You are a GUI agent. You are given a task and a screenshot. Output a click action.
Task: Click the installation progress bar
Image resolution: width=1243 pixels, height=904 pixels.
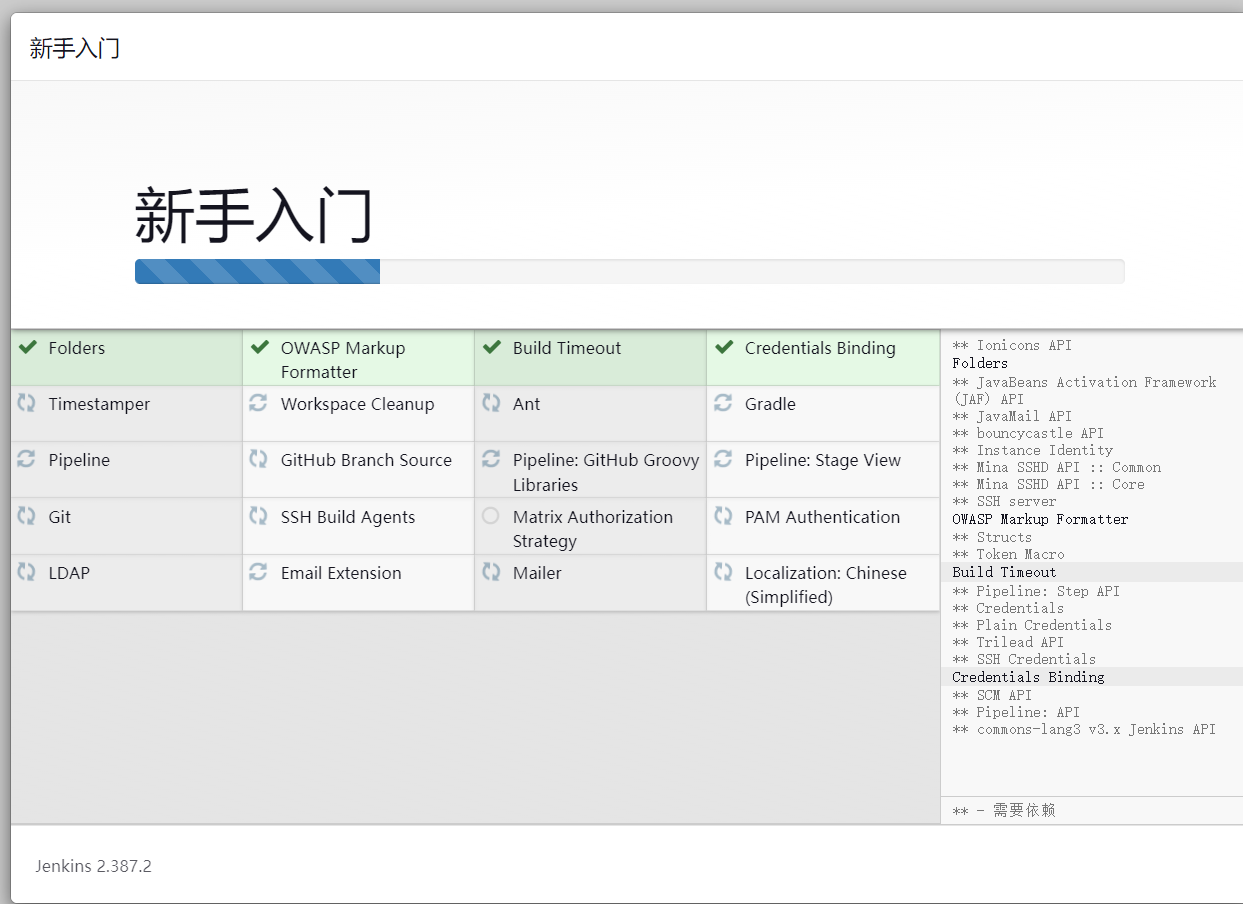coord(629,272)
